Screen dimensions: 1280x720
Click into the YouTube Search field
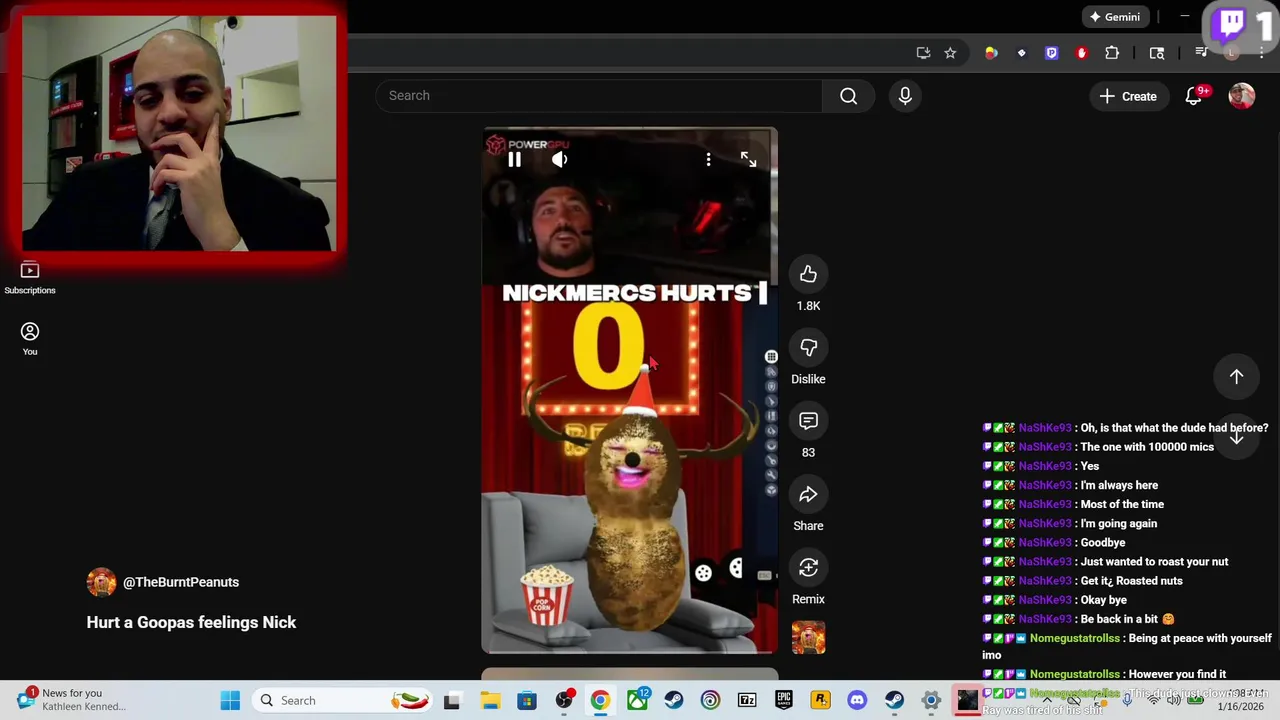click(599, 96)
